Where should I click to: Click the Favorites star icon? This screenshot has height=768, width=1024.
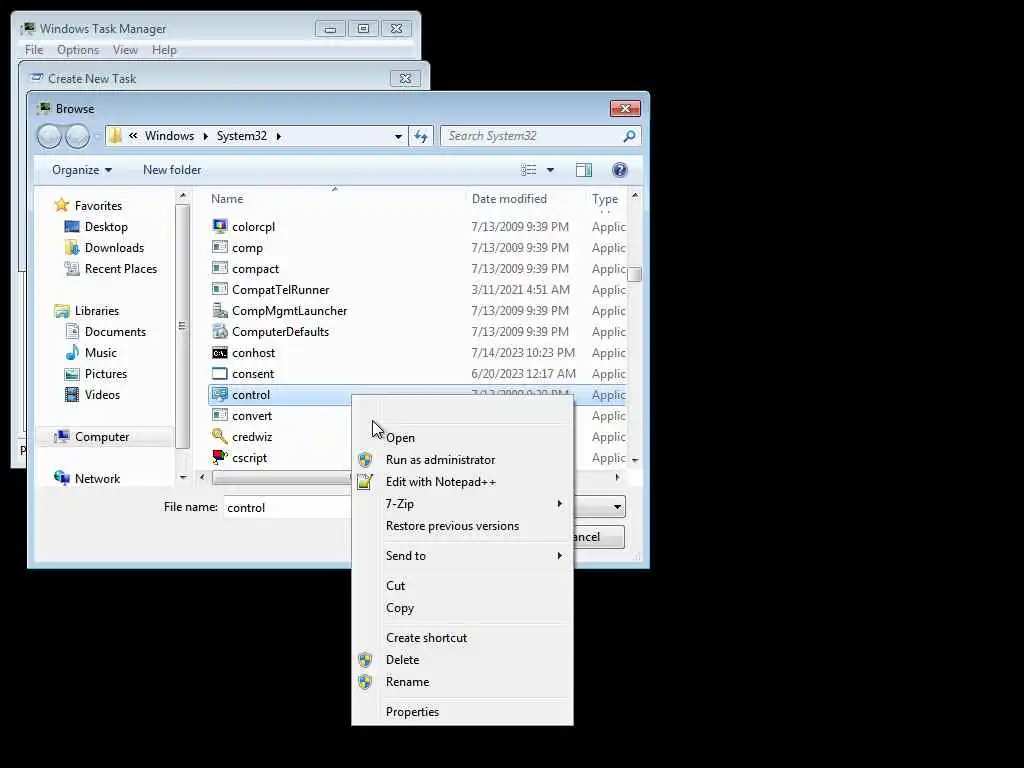[62, 205]
